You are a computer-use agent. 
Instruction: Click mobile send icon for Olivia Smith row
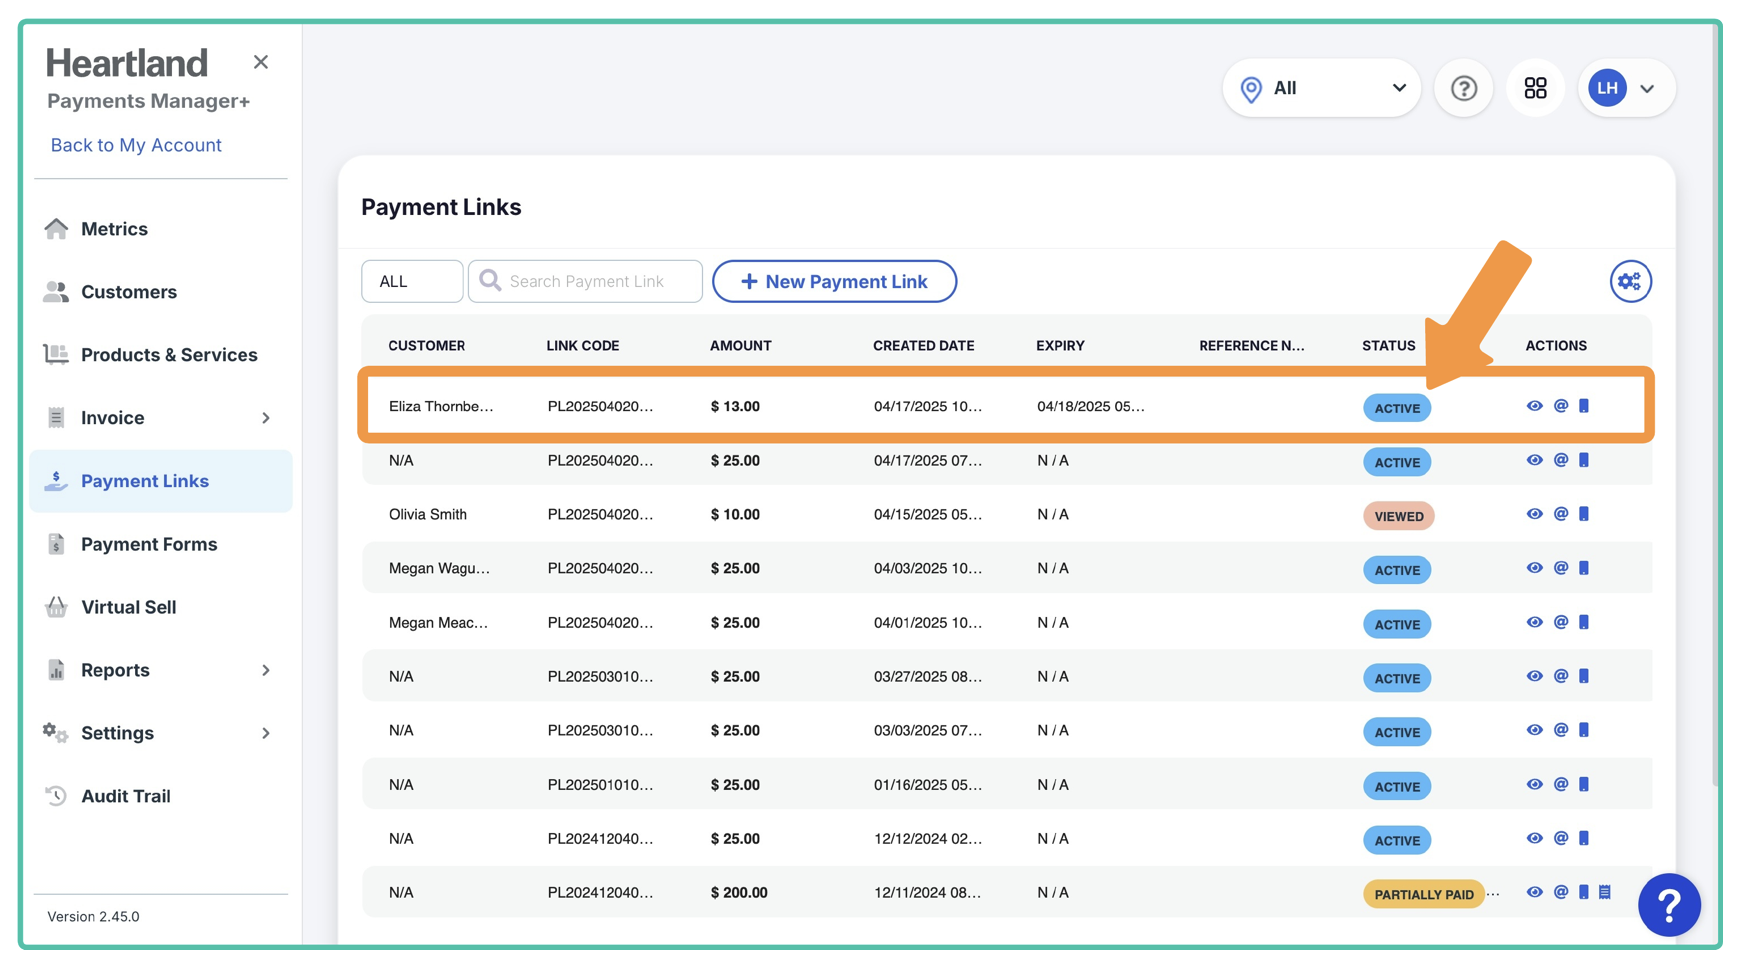coord(1584,514)
